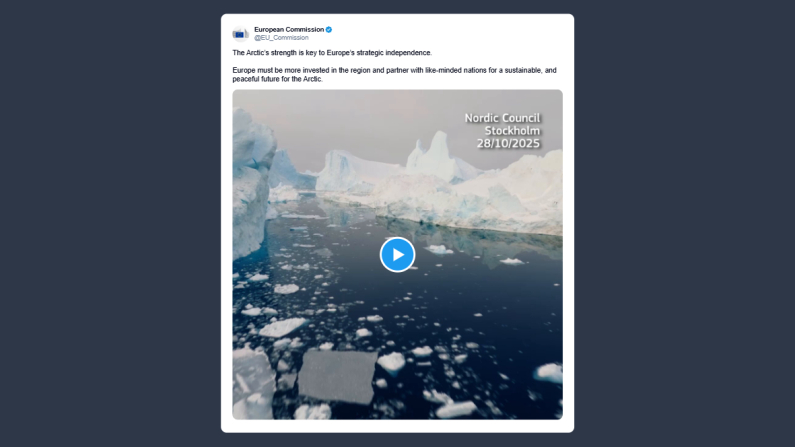Click the large flat grey ice floe
This screenshot has height=447, width=795.
coord(337,376)
